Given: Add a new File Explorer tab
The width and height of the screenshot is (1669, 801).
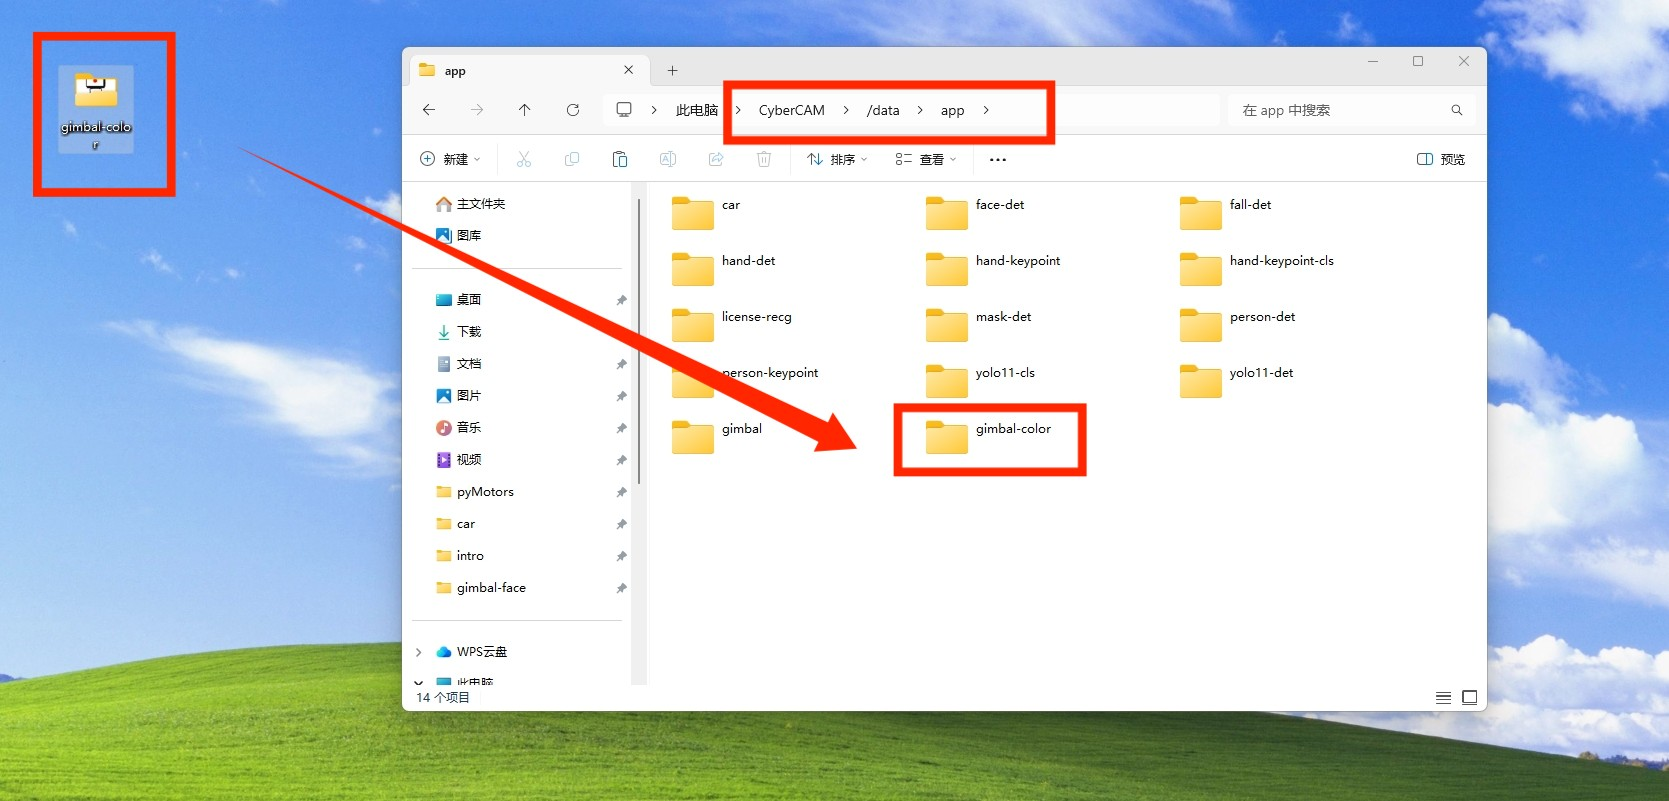Looking at the screenshot, I should coord(673,70).
